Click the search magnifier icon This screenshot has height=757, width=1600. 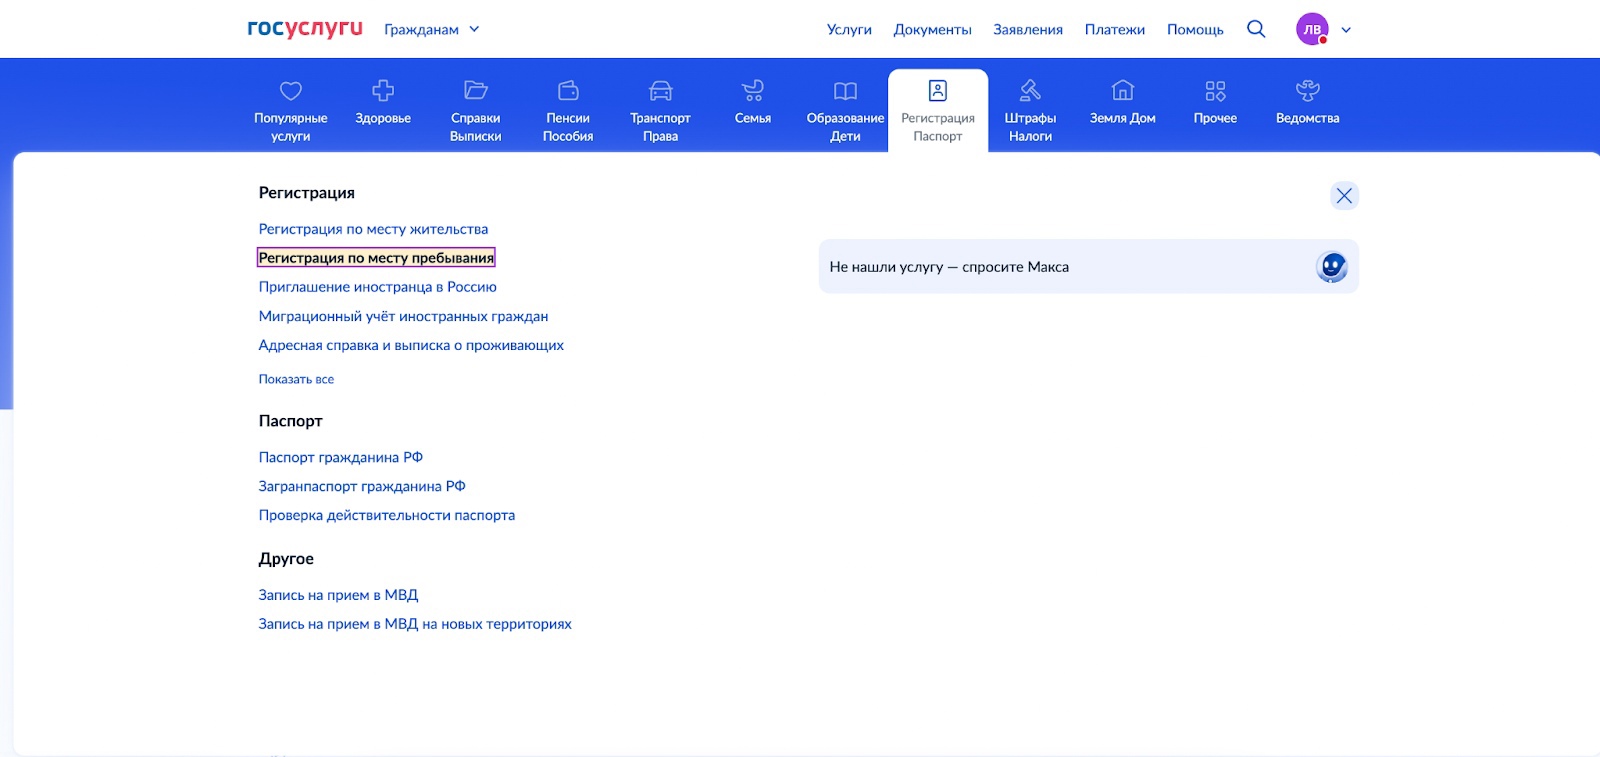click(x=1256, y=29)
